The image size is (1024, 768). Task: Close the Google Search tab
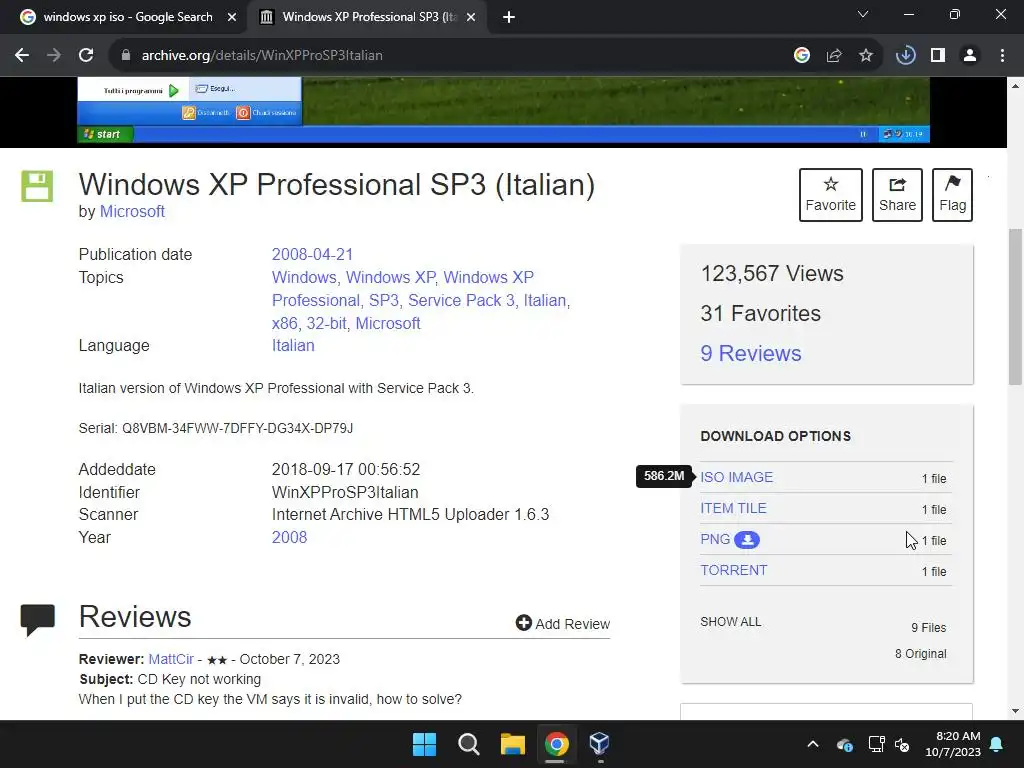coord(232,17)
